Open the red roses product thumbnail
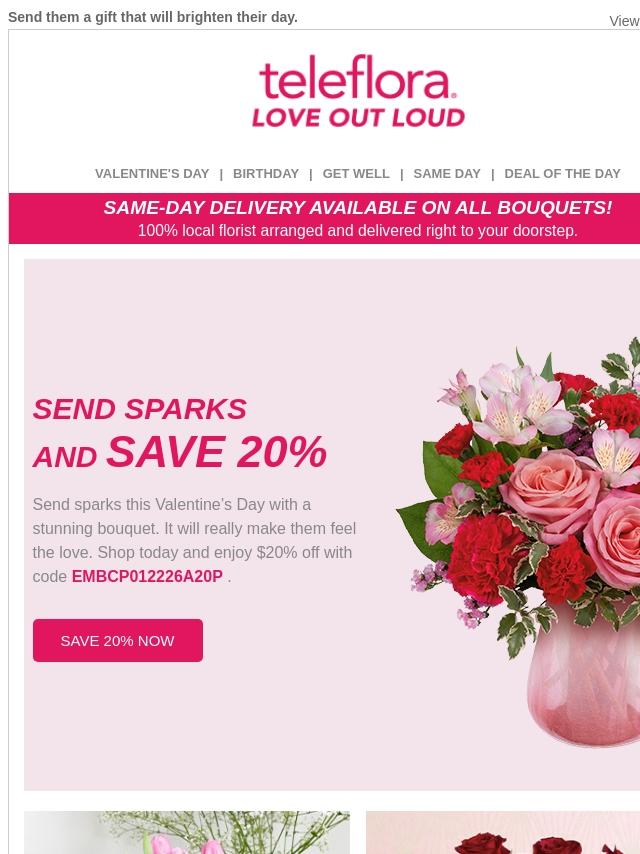 tap(502, 833)
